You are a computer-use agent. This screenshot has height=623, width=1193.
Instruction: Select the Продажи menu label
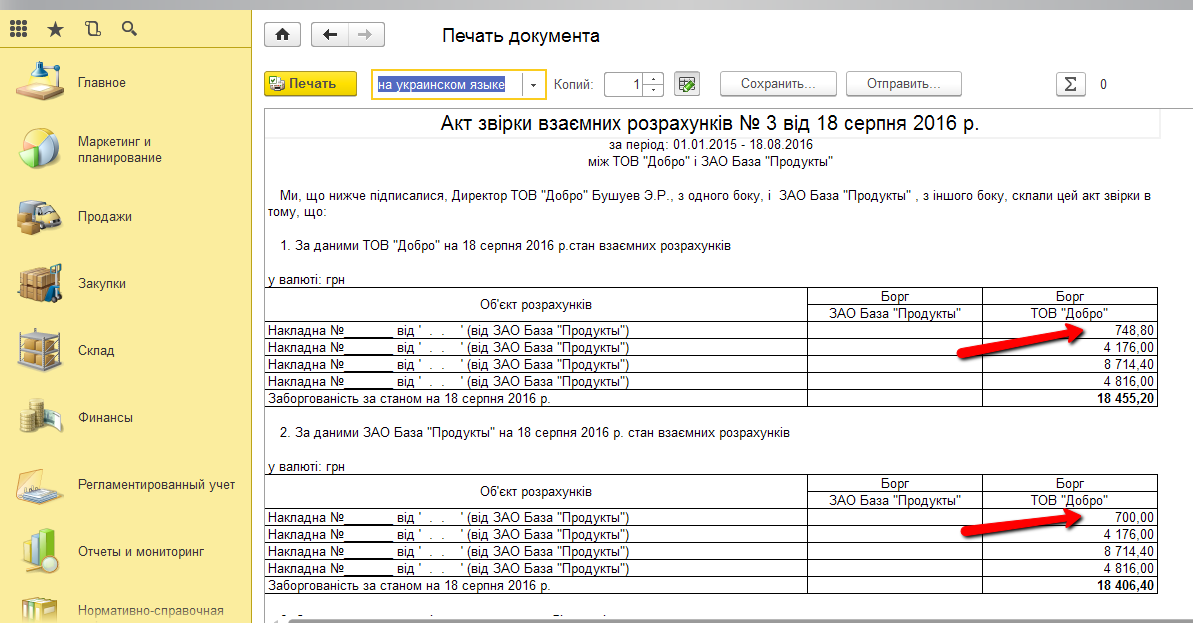pos(105,217)
